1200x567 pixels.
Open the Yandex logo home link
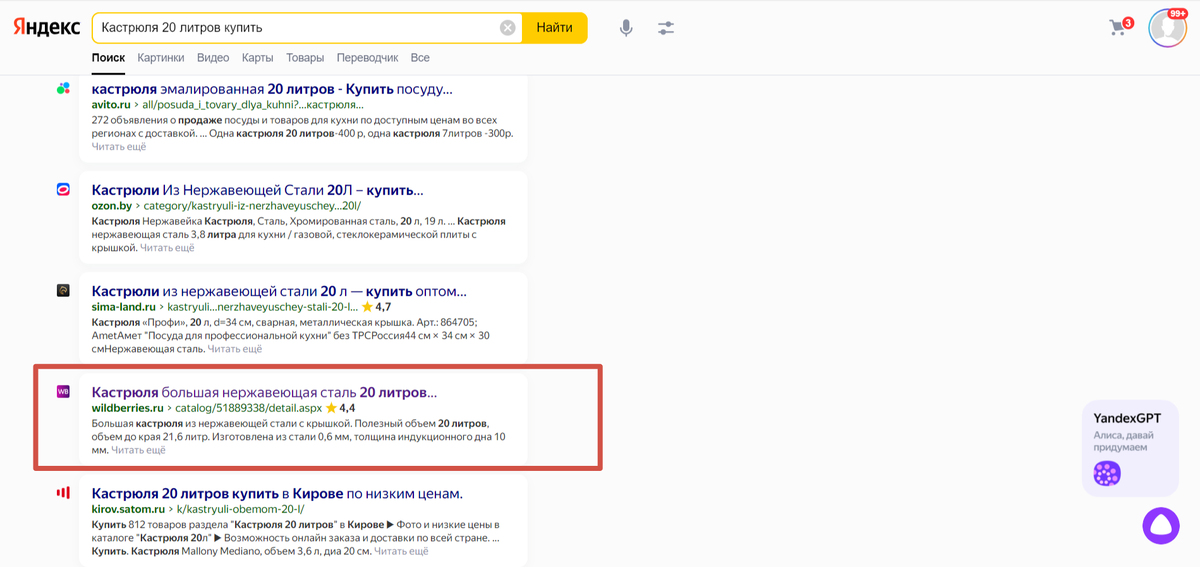pos(47,28)
